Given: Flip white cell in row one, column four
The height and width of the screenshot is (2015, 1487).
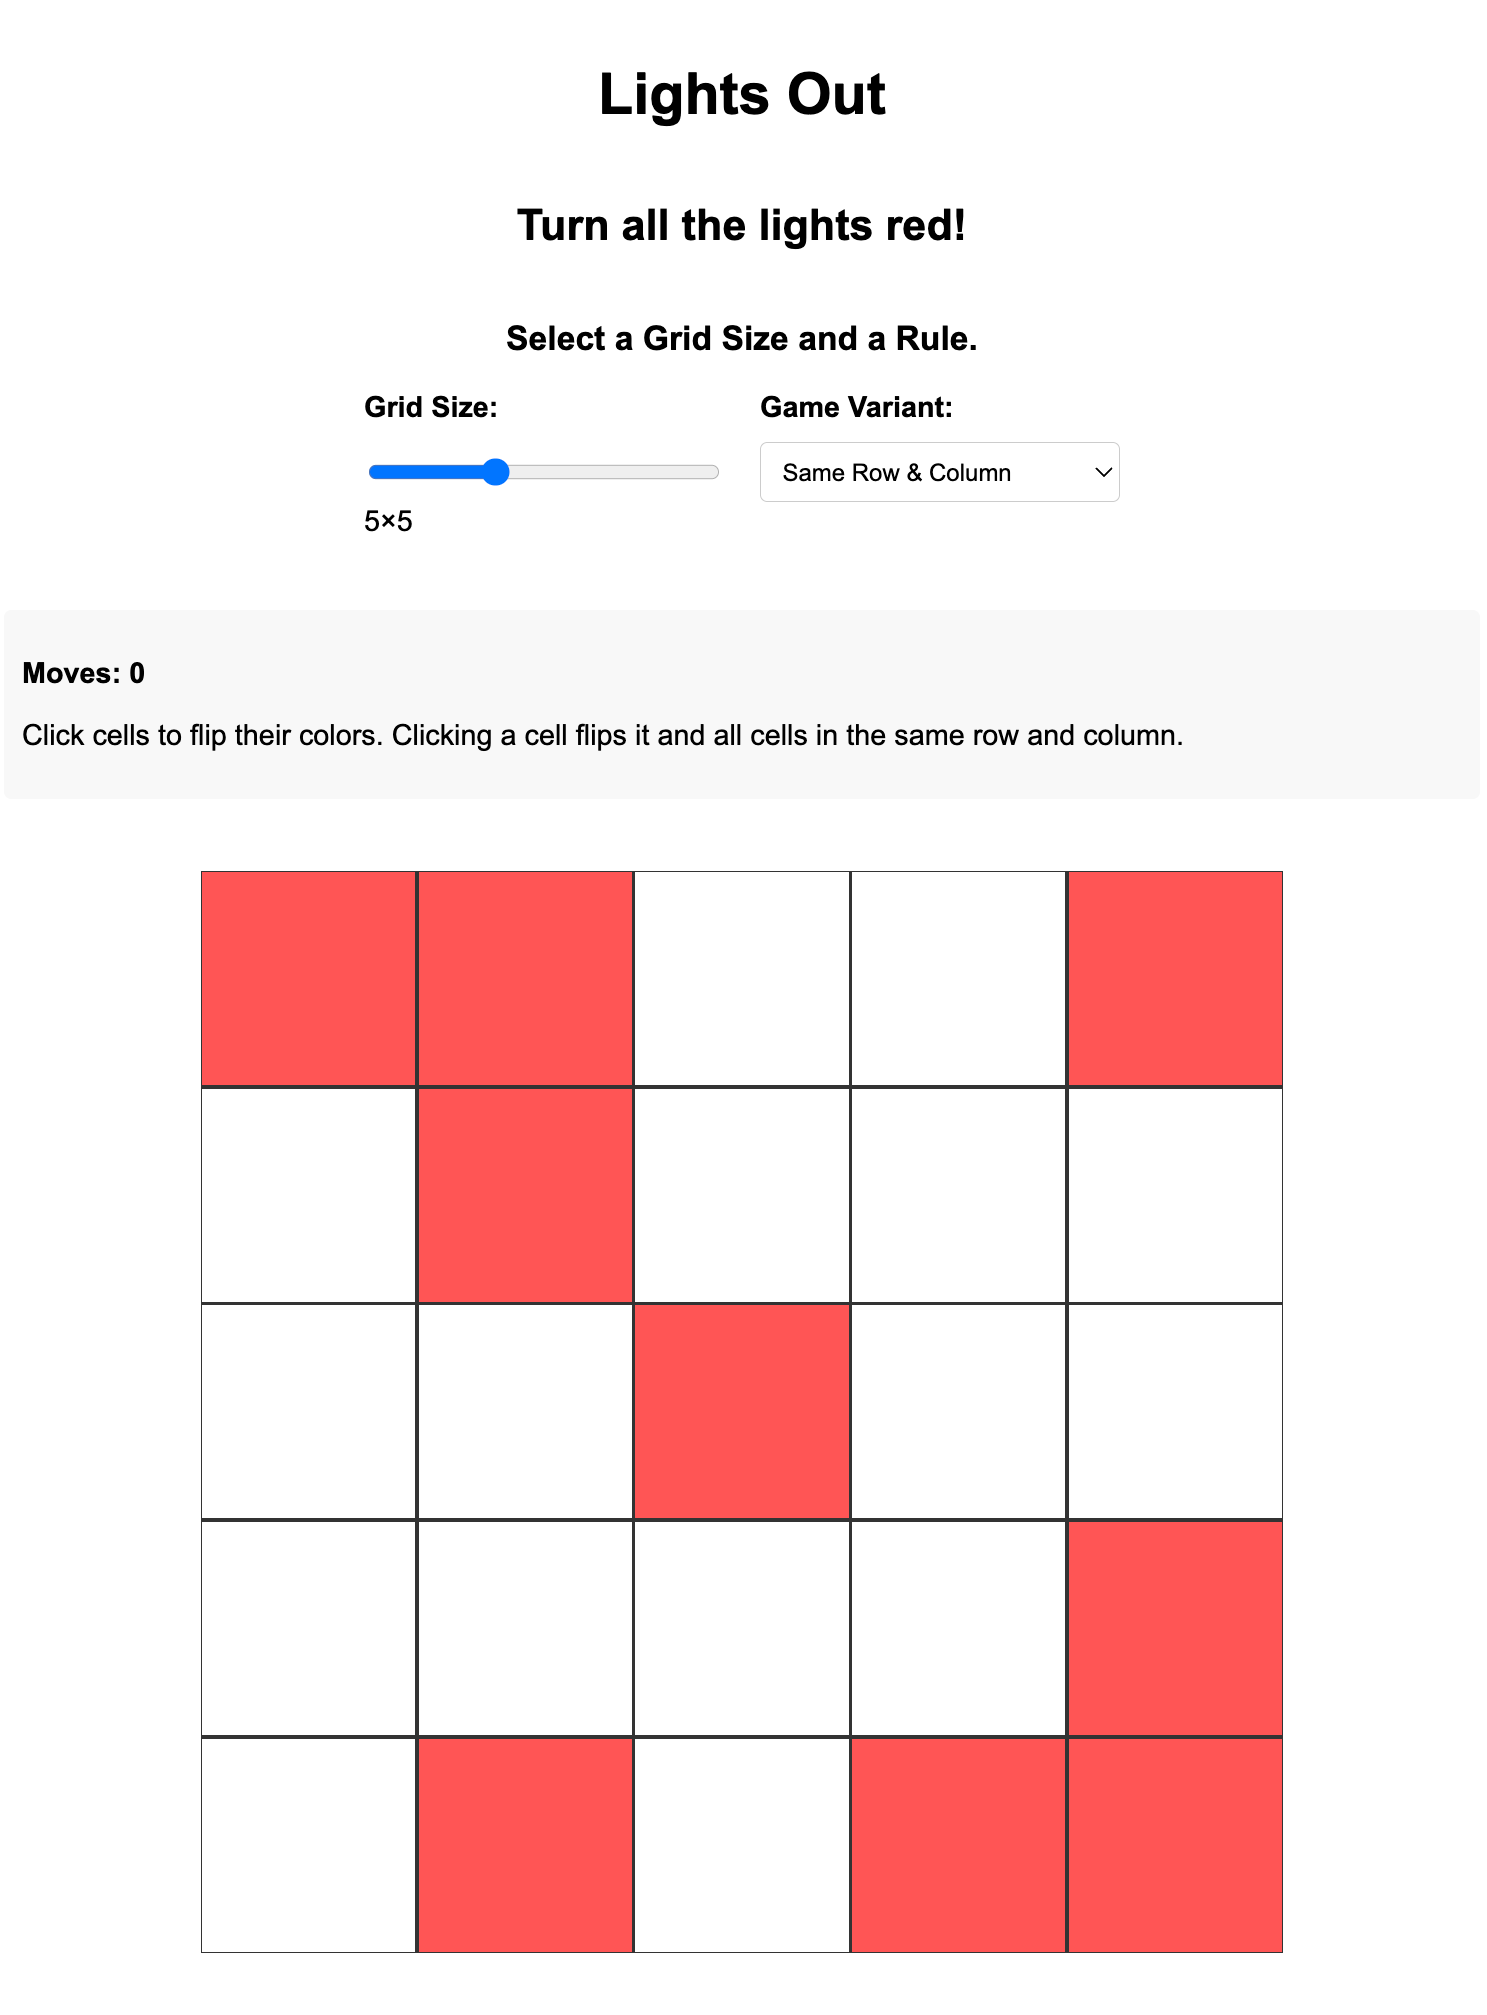Looking at the screenshot, I should tap(958, 978).
